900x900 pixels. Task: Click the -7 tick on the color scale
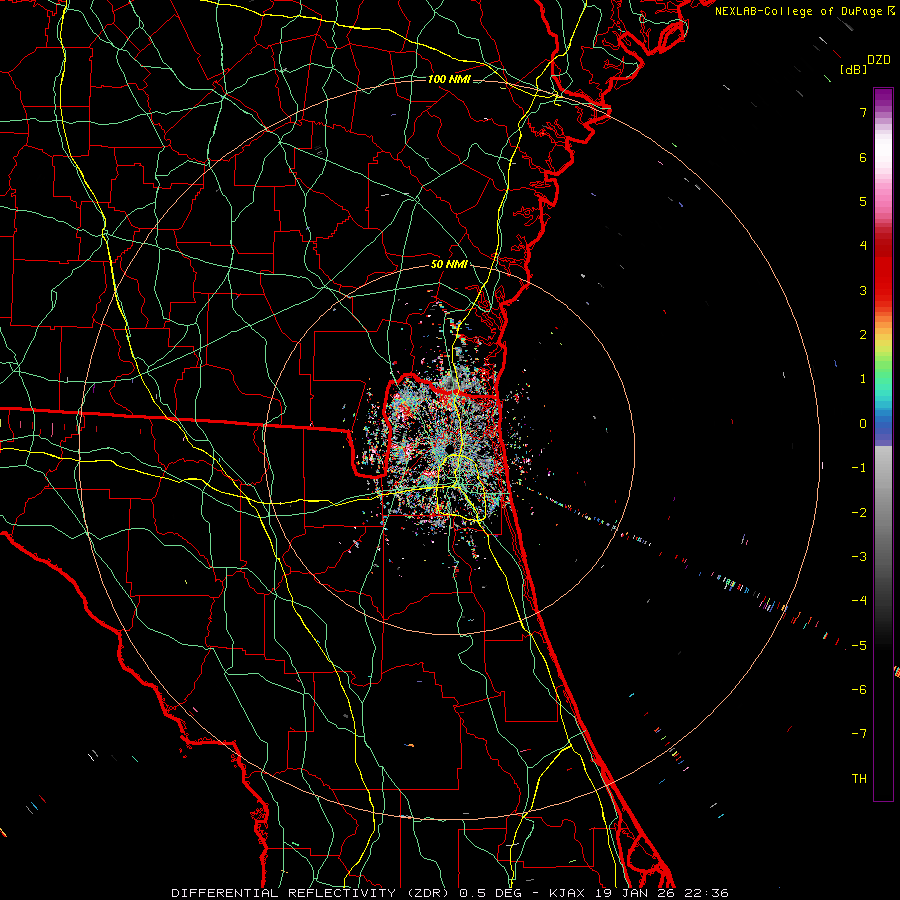[x=859, y=734]
